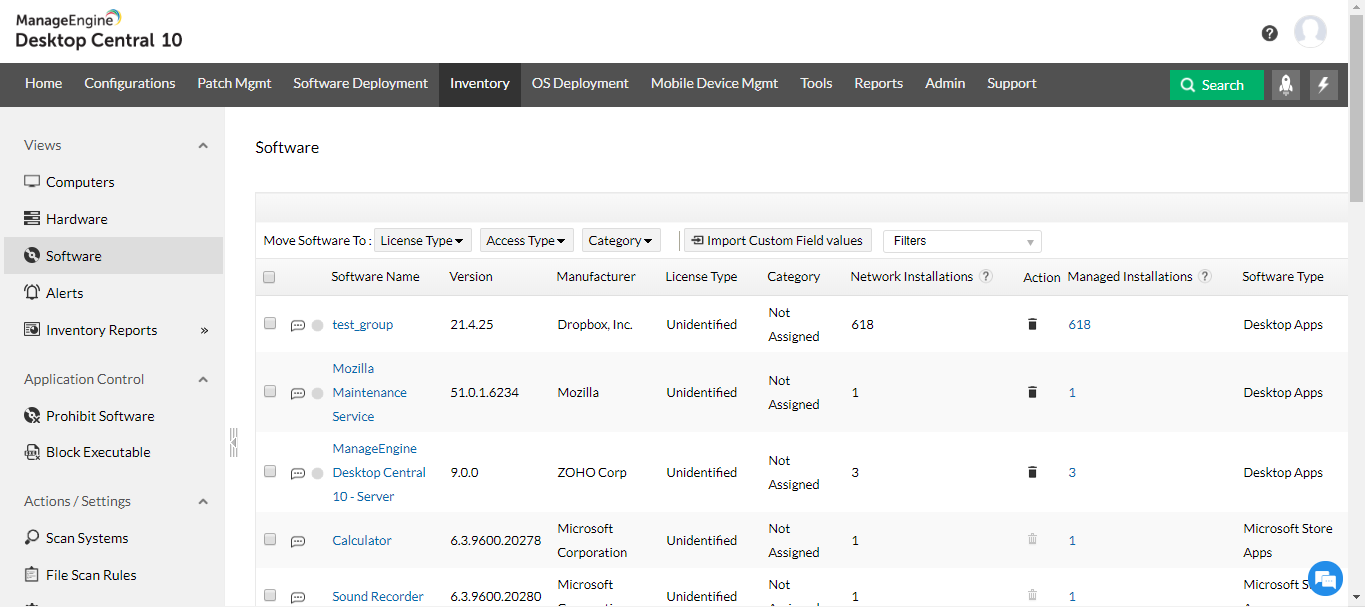Click the Network Installations help icon
1365x607 pixels.
pyautogui.click(x=986, y=277)
